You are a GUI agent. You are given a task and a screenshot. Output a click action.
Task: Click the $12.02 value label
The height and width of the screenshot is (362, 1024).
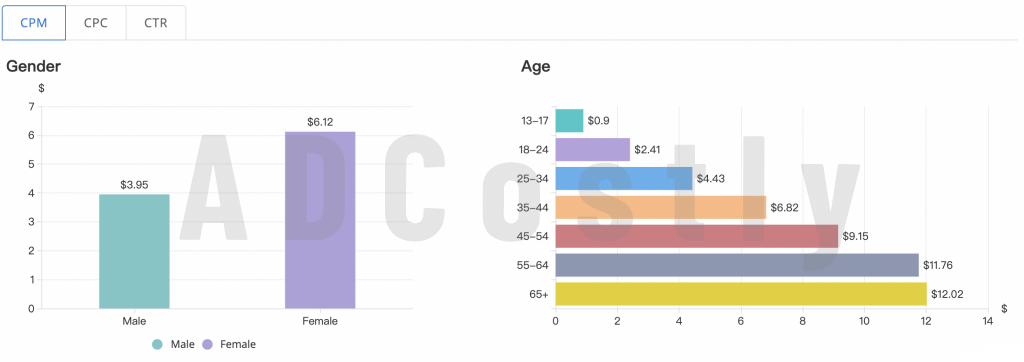[947, 295]
